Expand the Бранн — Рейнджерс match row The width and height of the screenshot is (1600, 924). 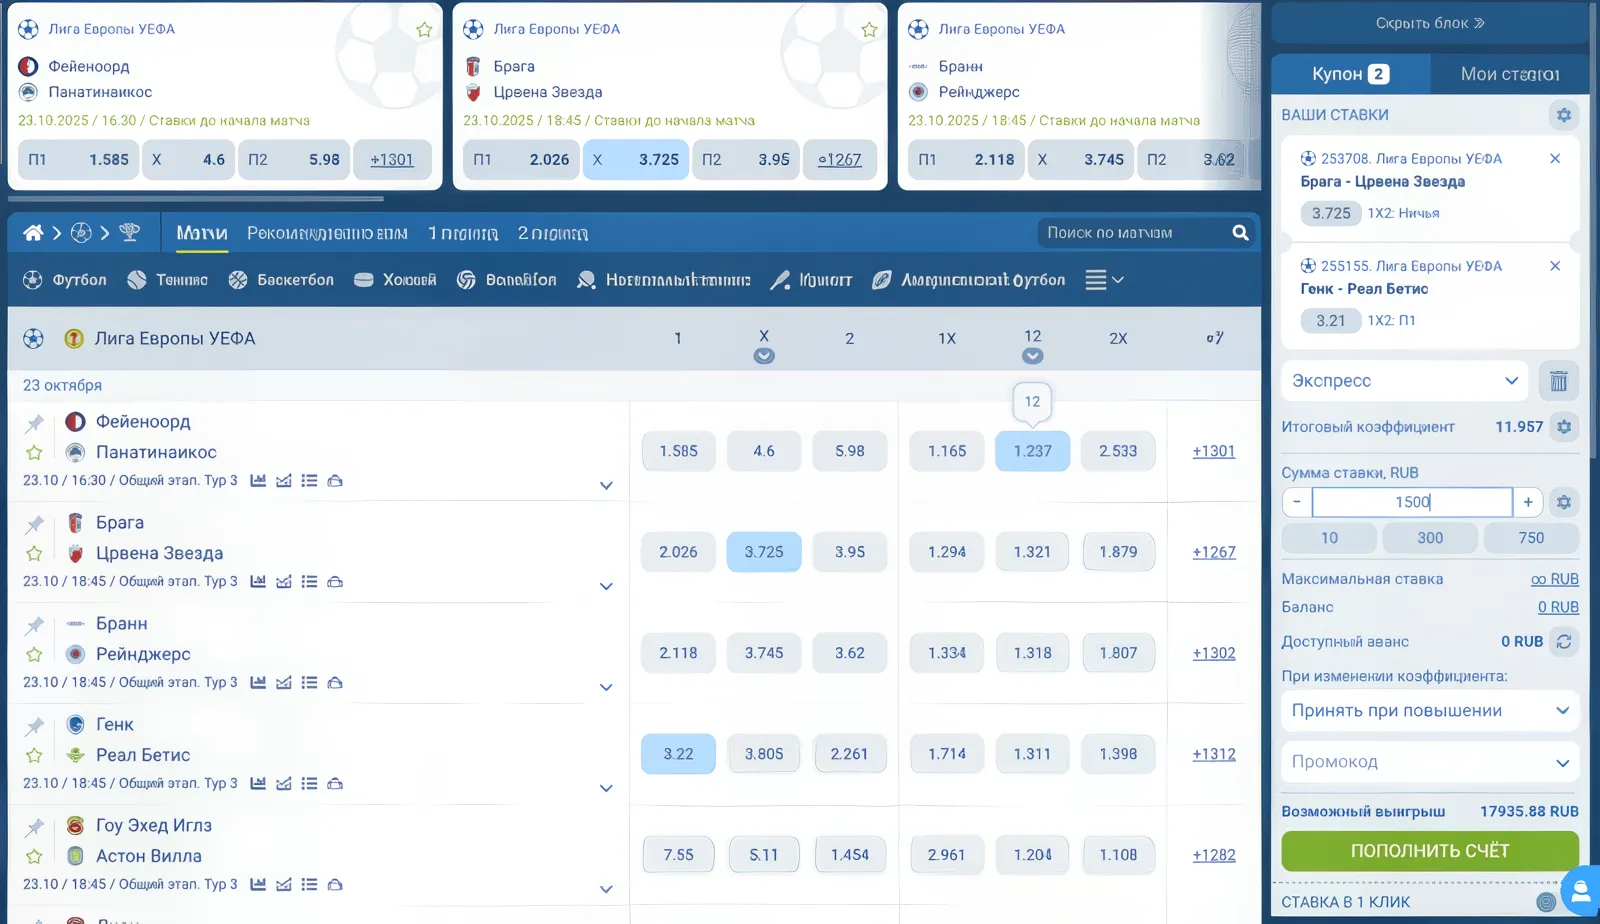[606, 687]
